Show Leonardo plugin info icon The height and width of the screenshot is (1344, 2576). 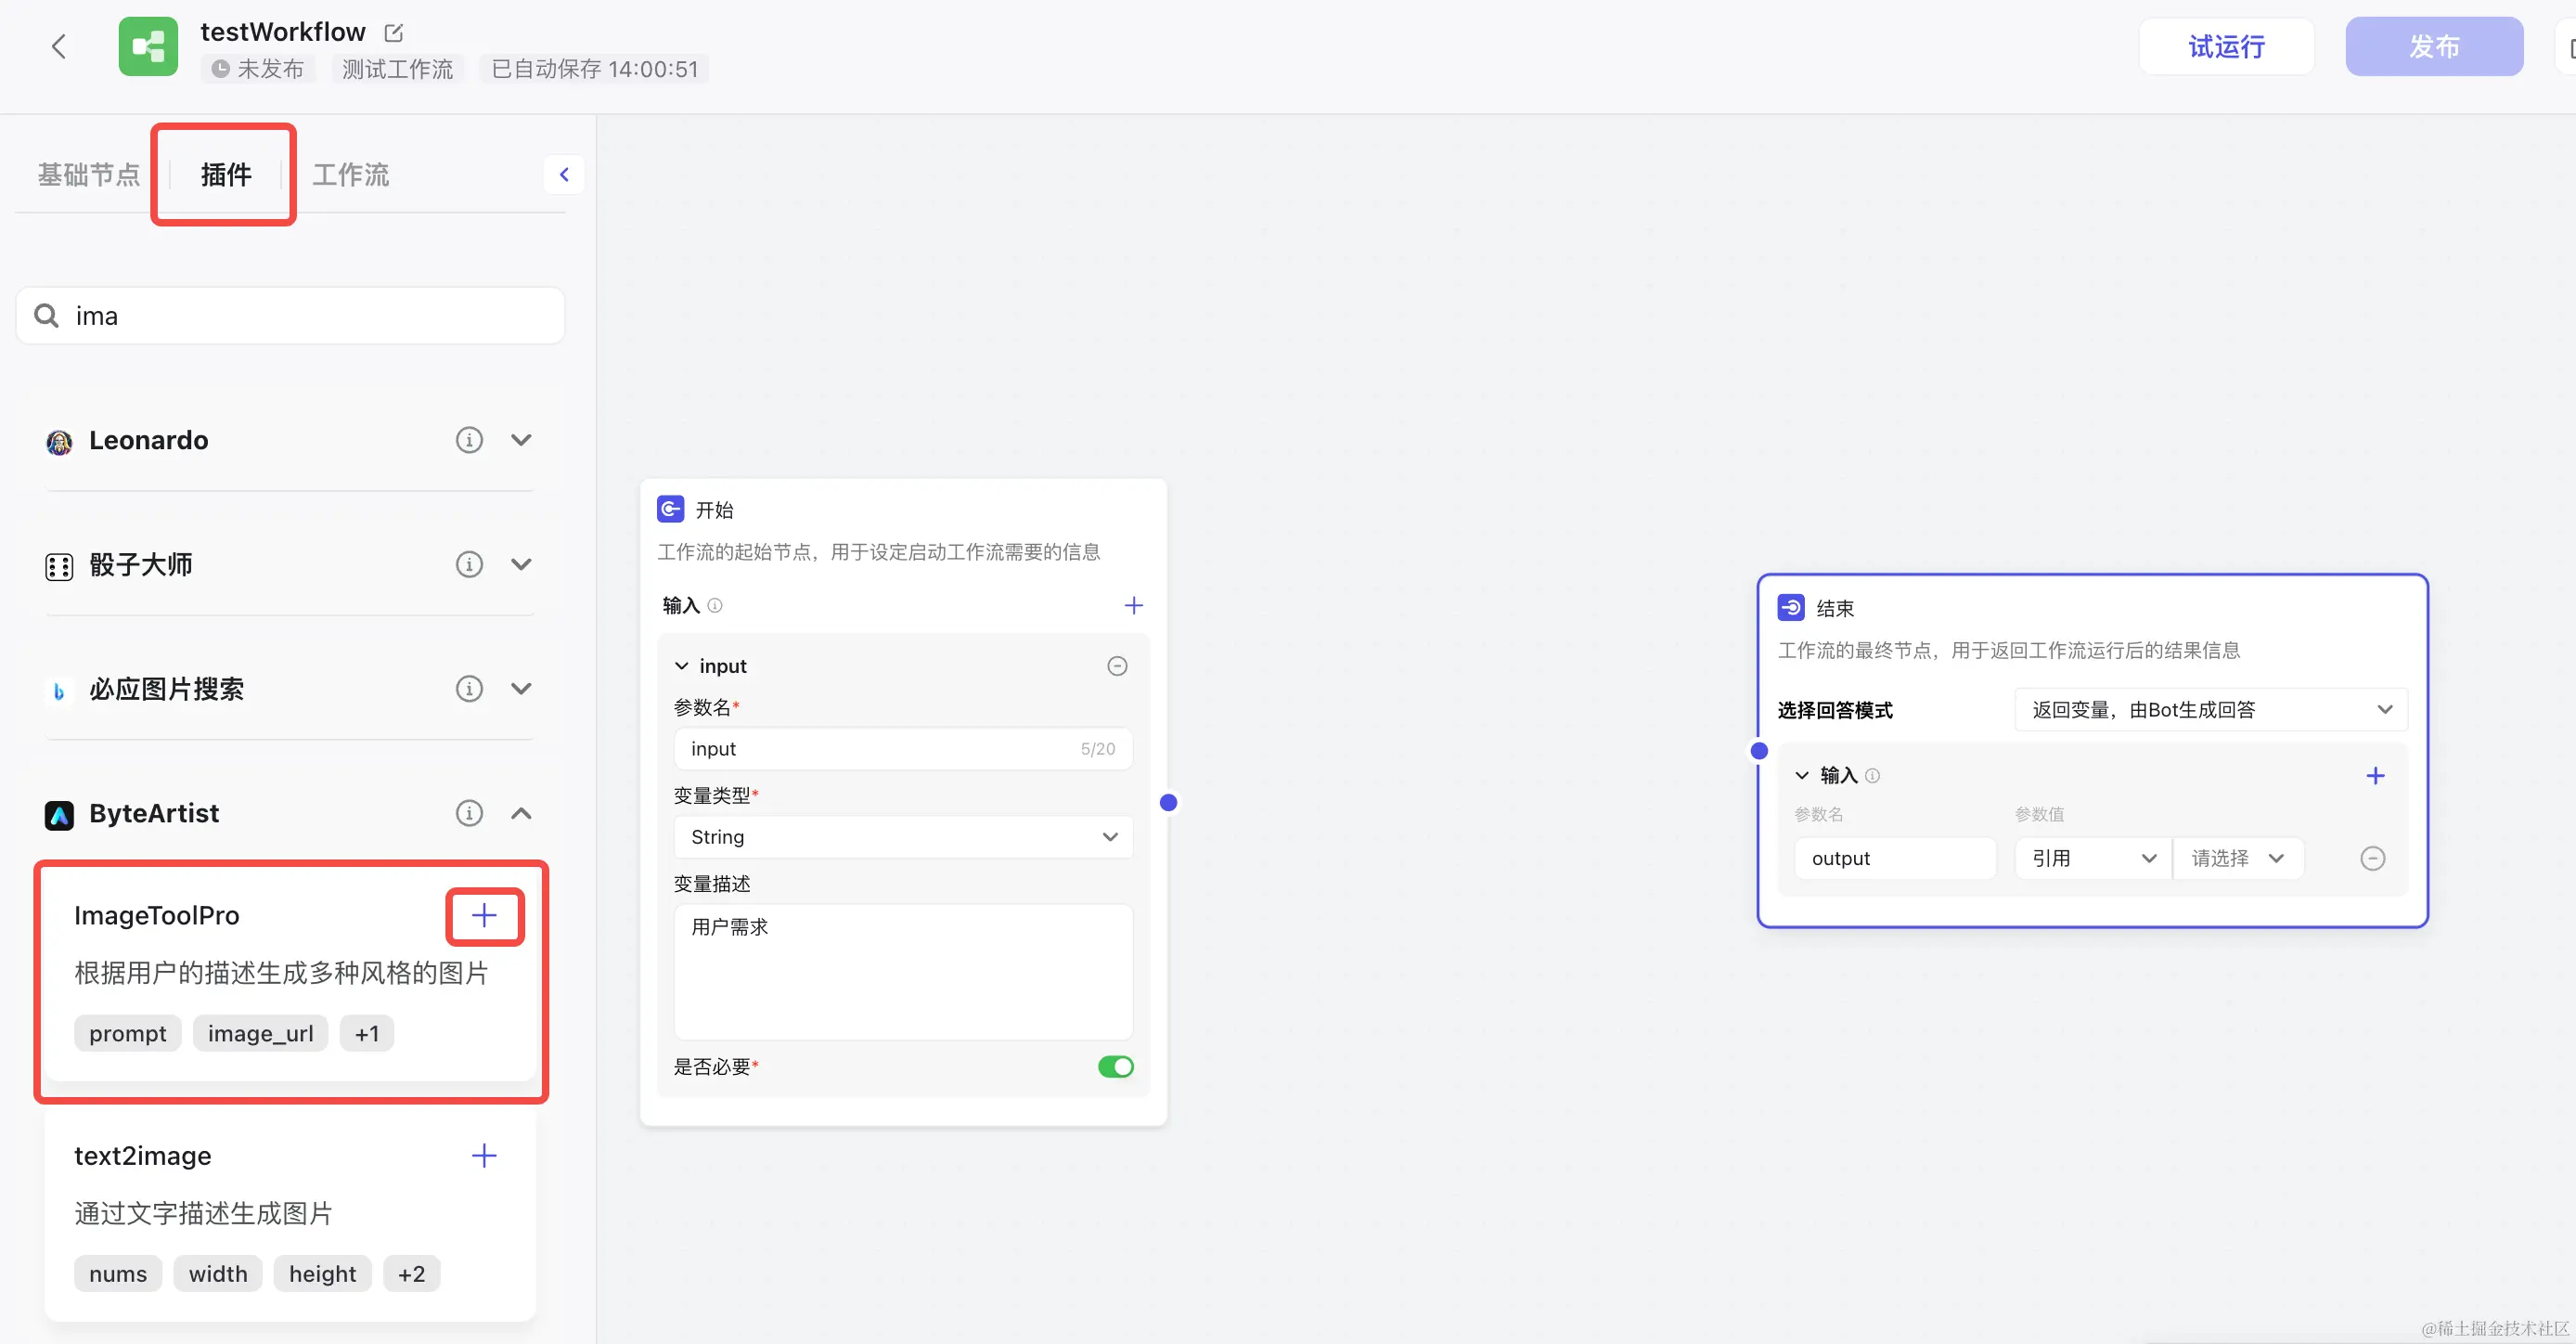pyautogui.click(x=469, y=440)
